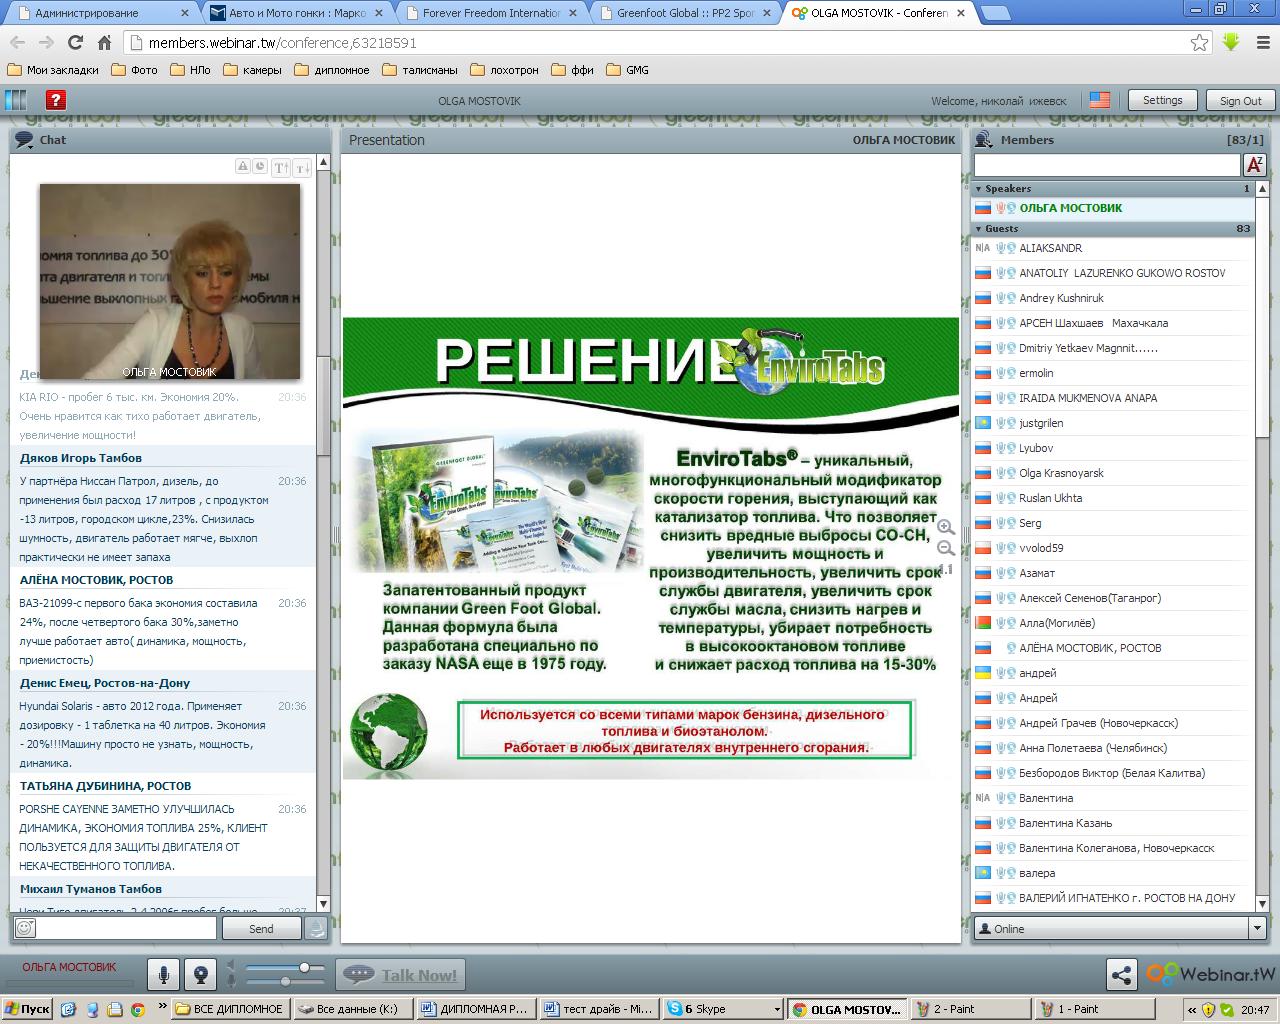This screenshot has height=1024, width=1280.
Task: Click the webcam video thumbnail of Ольга Мостовик
Action: (169, 281)
